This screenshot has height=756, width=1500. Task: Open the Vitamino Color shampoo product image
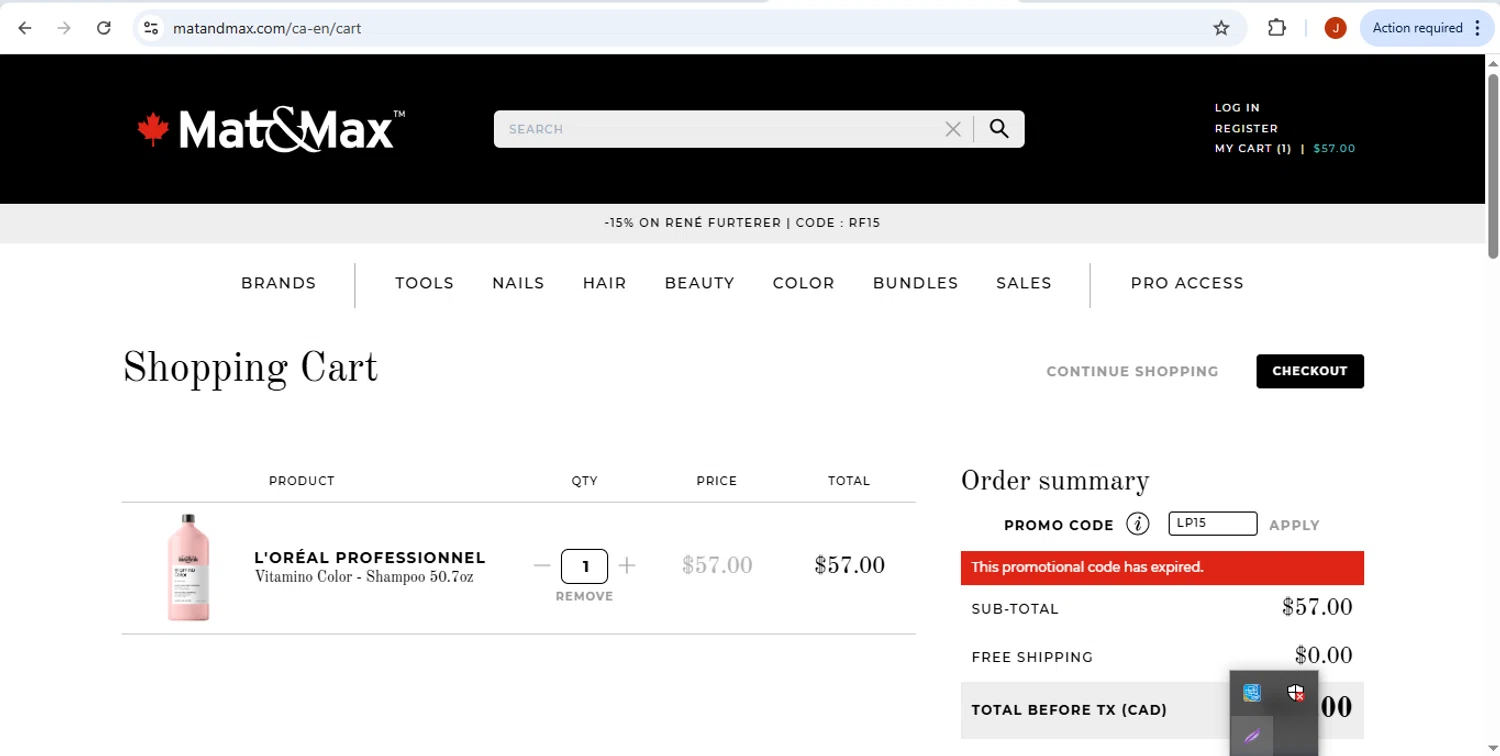(189, 567)
